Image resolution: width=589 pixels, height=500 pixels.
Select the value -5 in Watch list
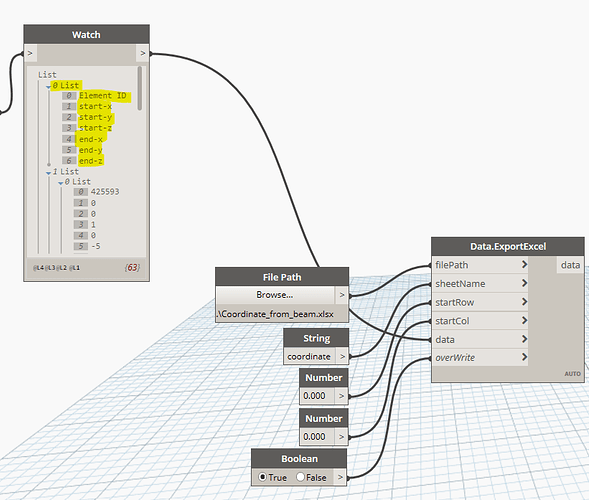click(96, 246)
